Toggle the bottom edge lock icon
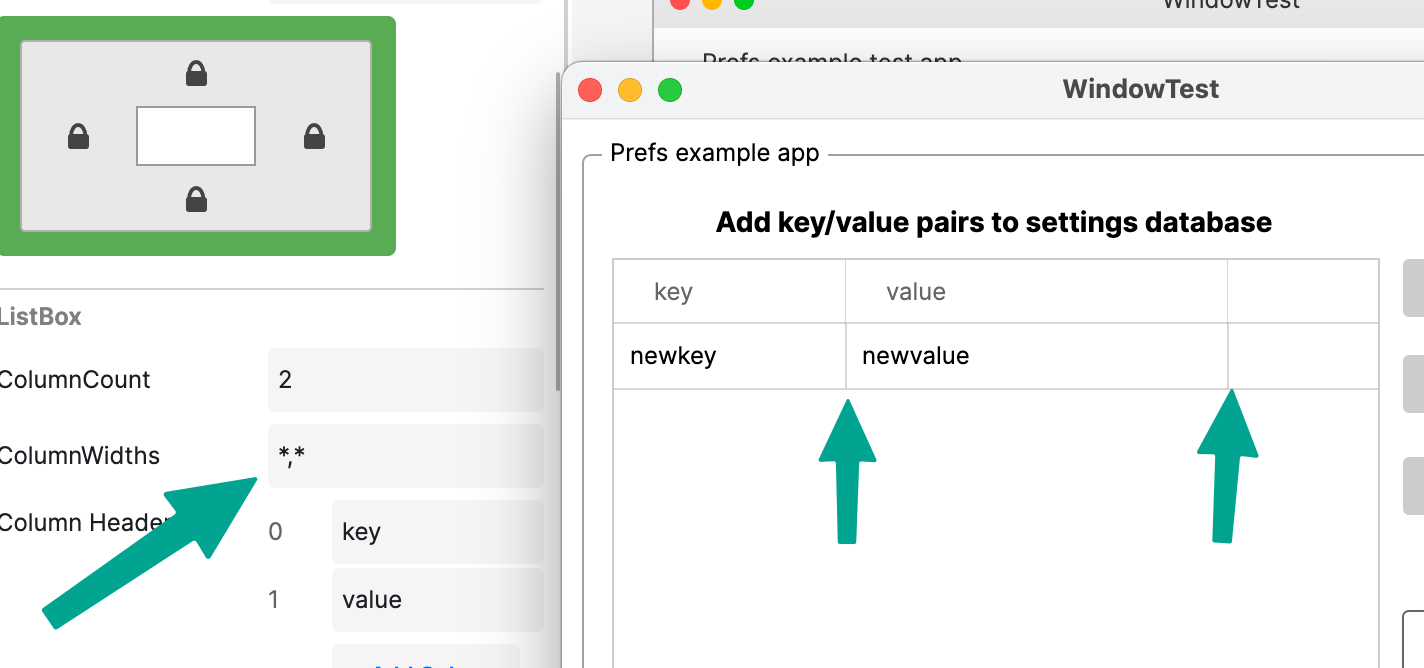 [x=196, y=199]
